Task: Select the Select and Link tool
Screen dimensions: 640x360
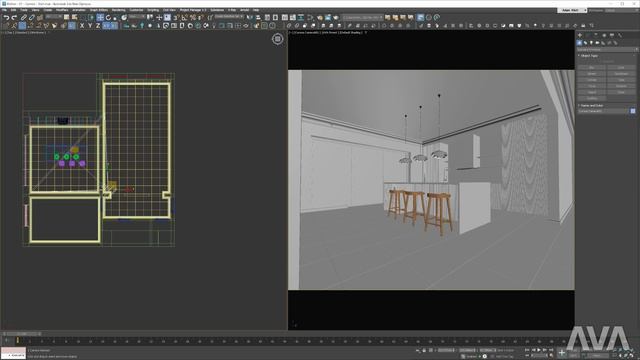Action: point(23,18)
